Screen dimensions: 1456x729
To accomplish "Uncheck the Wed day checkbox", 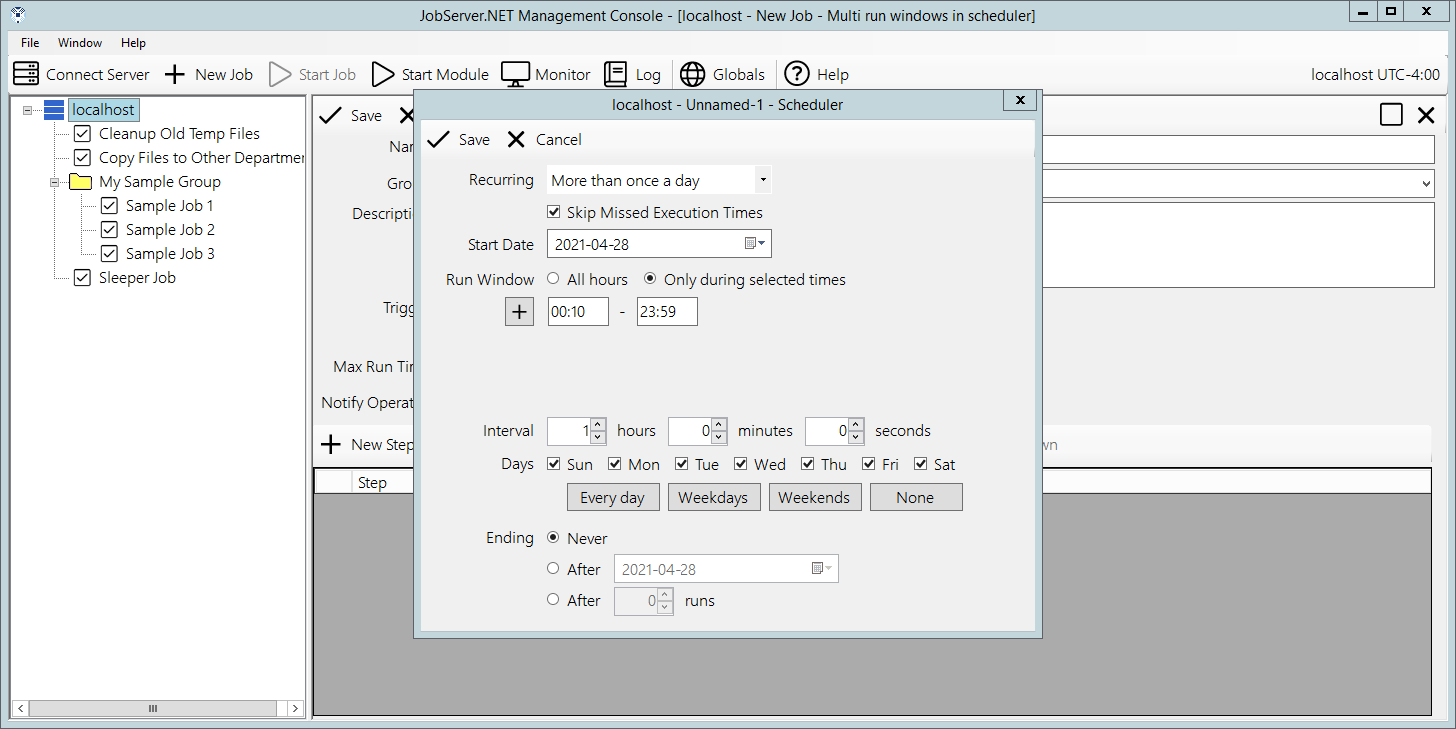I will click(x=741, y=464).
